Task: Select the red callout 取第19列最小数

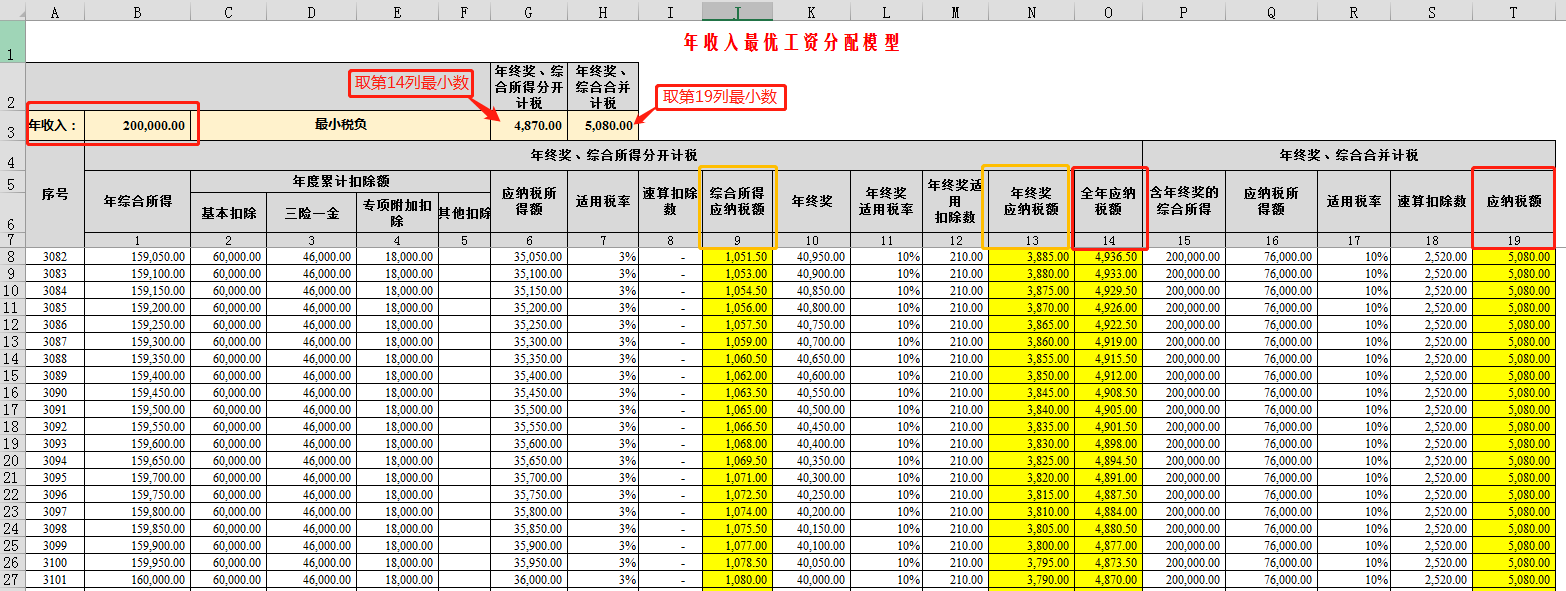Action: [x=719, y=97]
